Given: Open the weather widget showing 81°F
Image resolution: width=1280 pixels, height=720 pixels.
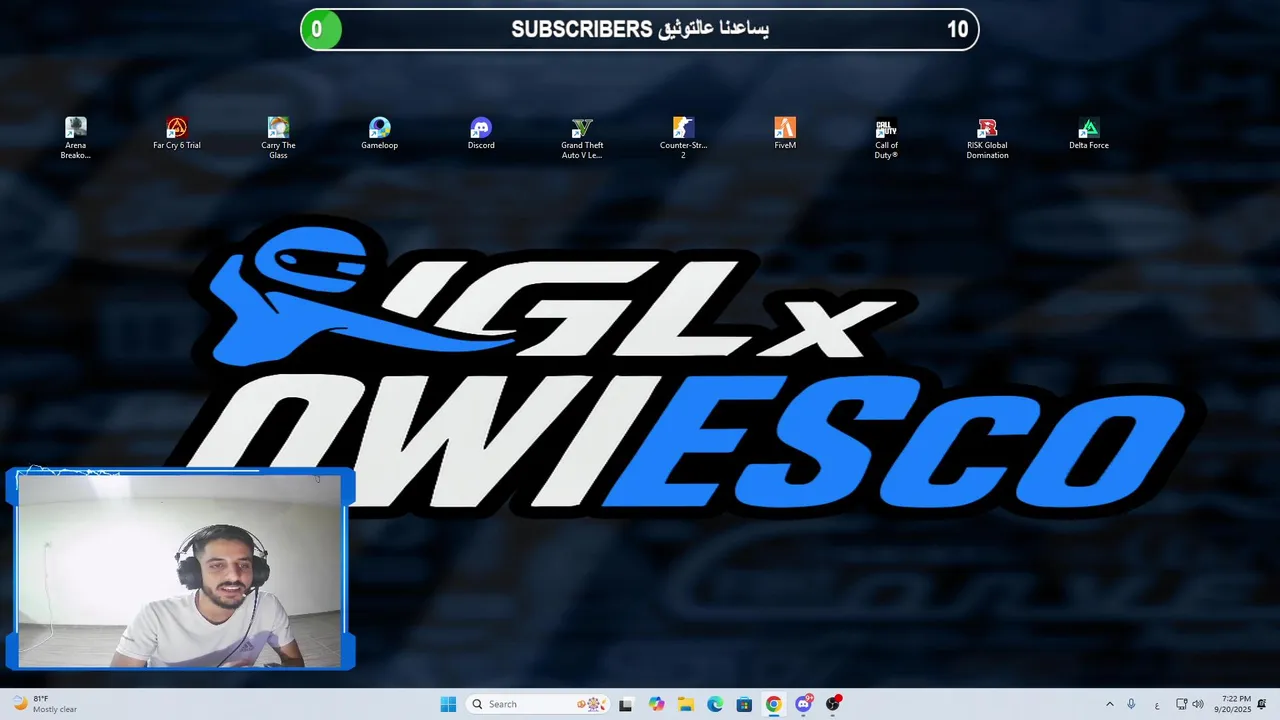Looking at the screenshot, I should point(45,704).
